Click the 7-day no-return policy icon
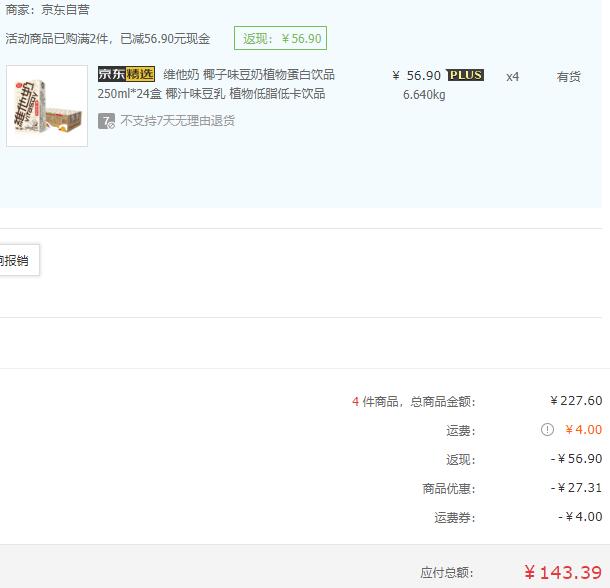 106,121
